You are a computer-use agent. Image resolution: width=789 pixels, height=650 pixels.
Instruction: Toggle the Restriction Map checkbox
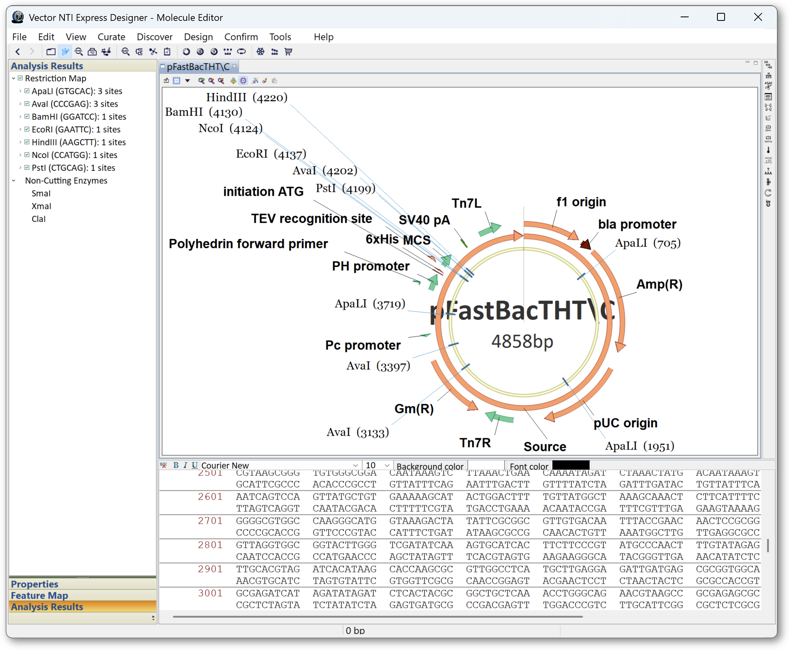(21, 78)
